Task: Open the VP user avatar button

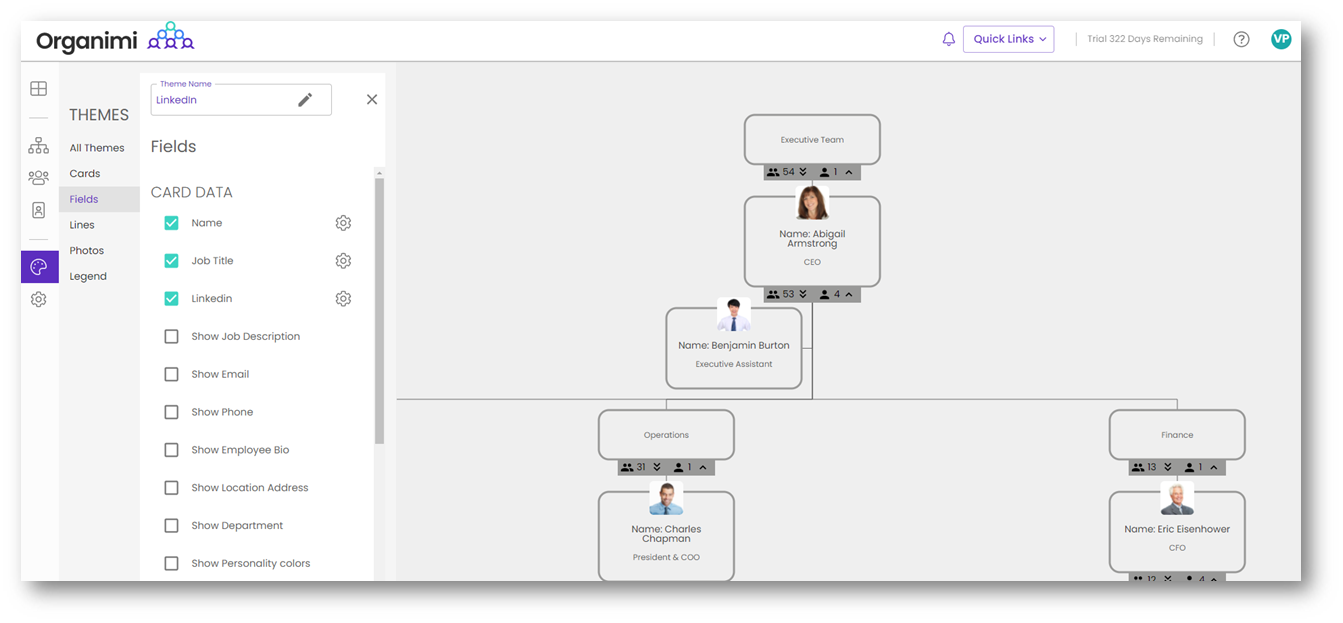Action: [x=1281, y=39]
